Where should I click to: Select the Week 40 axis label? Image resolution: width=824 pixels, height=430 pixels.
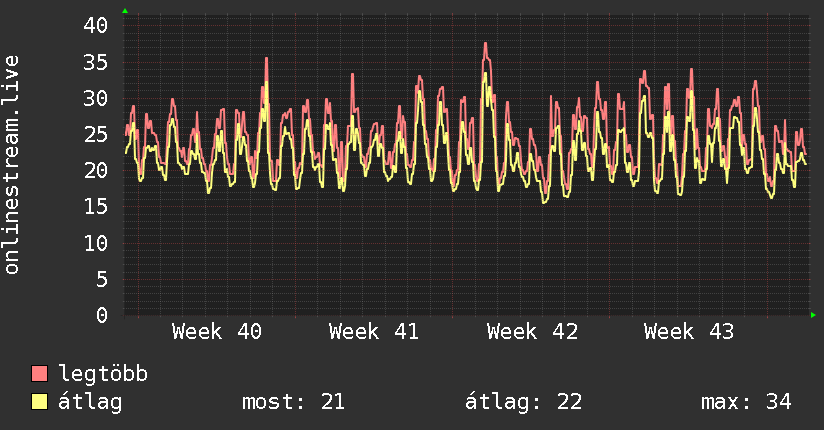point(217,332)
